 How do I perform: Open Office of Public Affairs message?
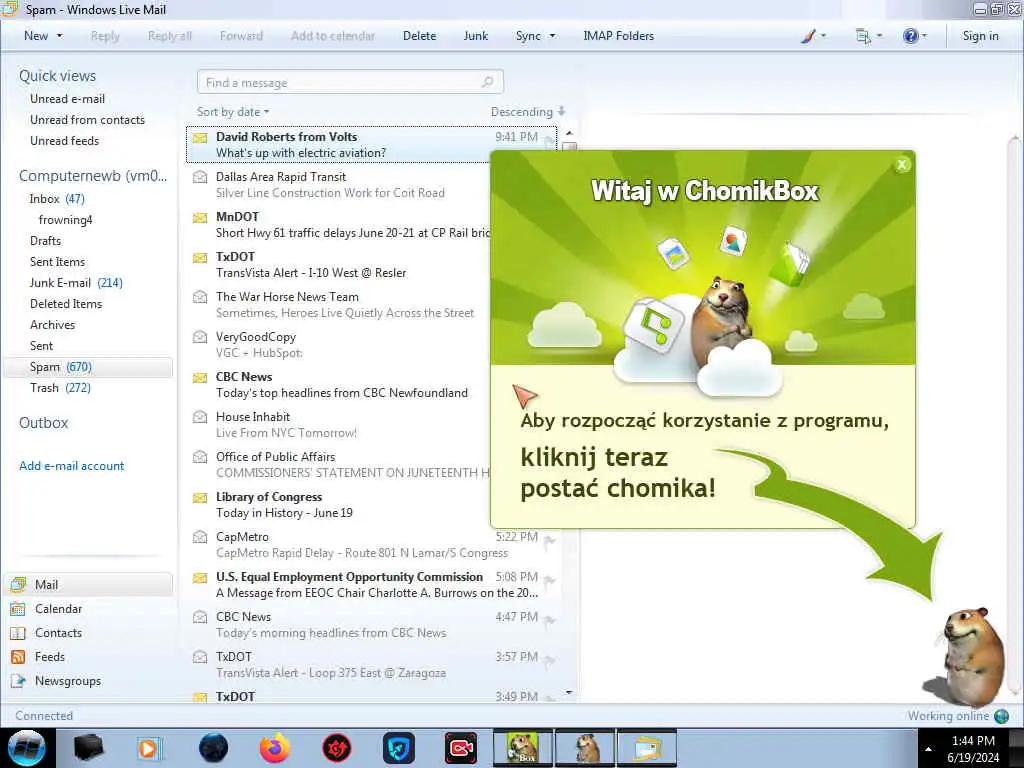coord(340,464)
